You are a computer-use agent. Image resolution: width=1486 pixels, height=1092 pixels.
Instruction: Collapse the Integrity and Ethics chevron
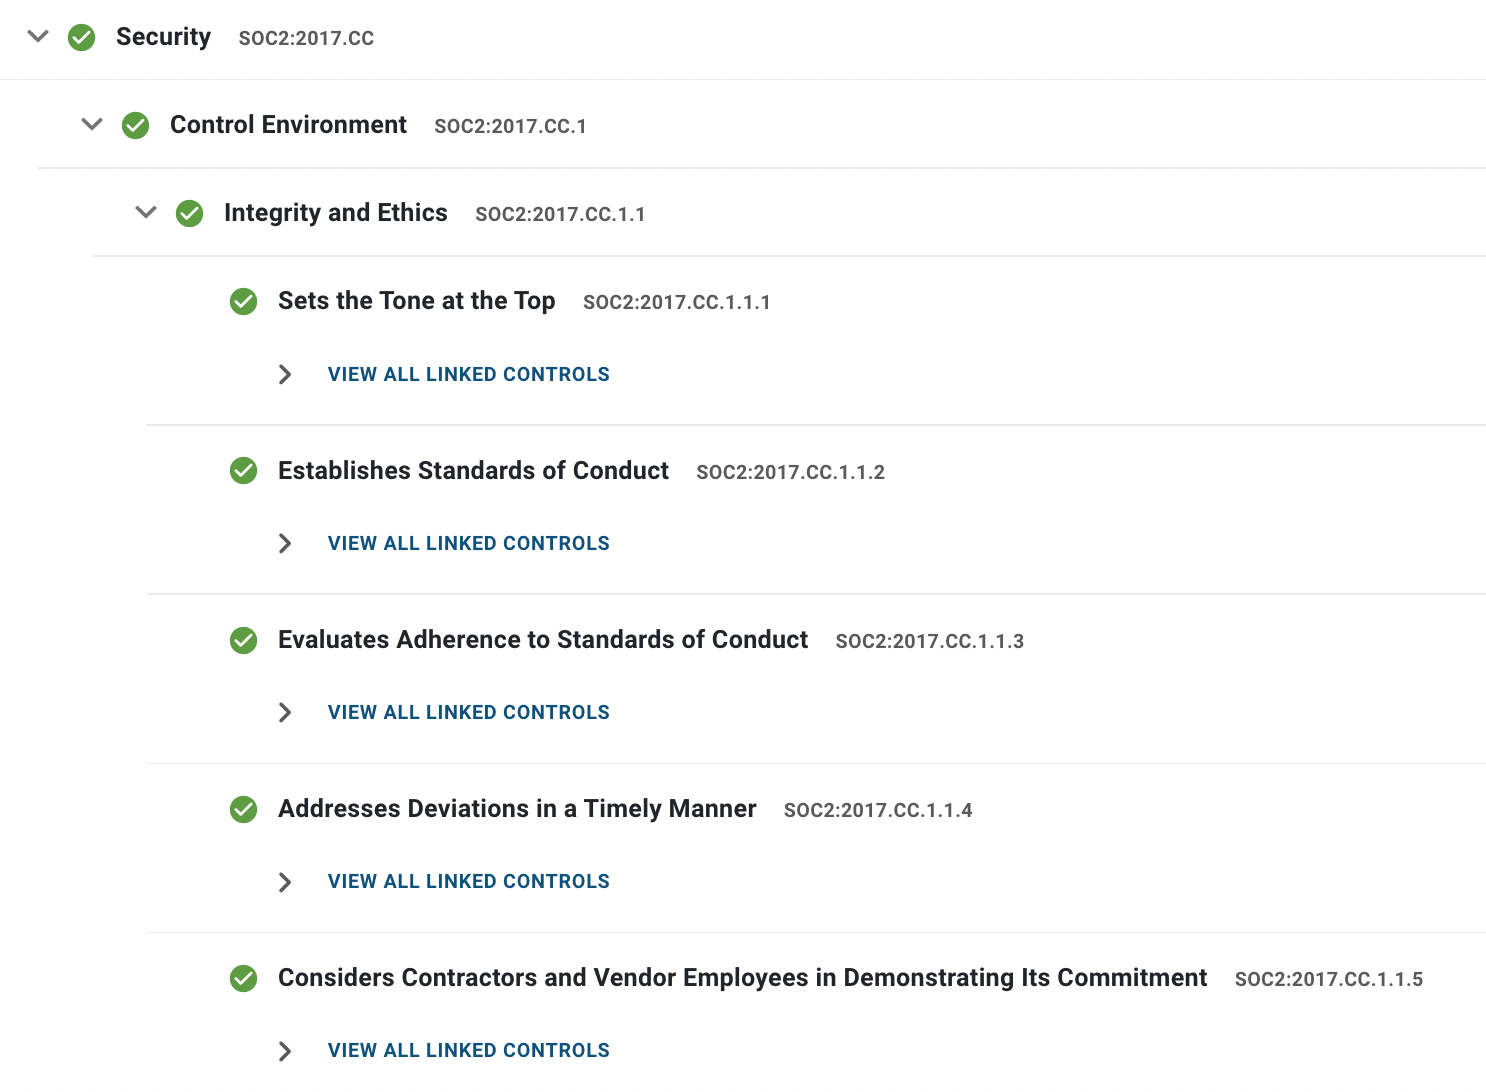tap(146, 212)
